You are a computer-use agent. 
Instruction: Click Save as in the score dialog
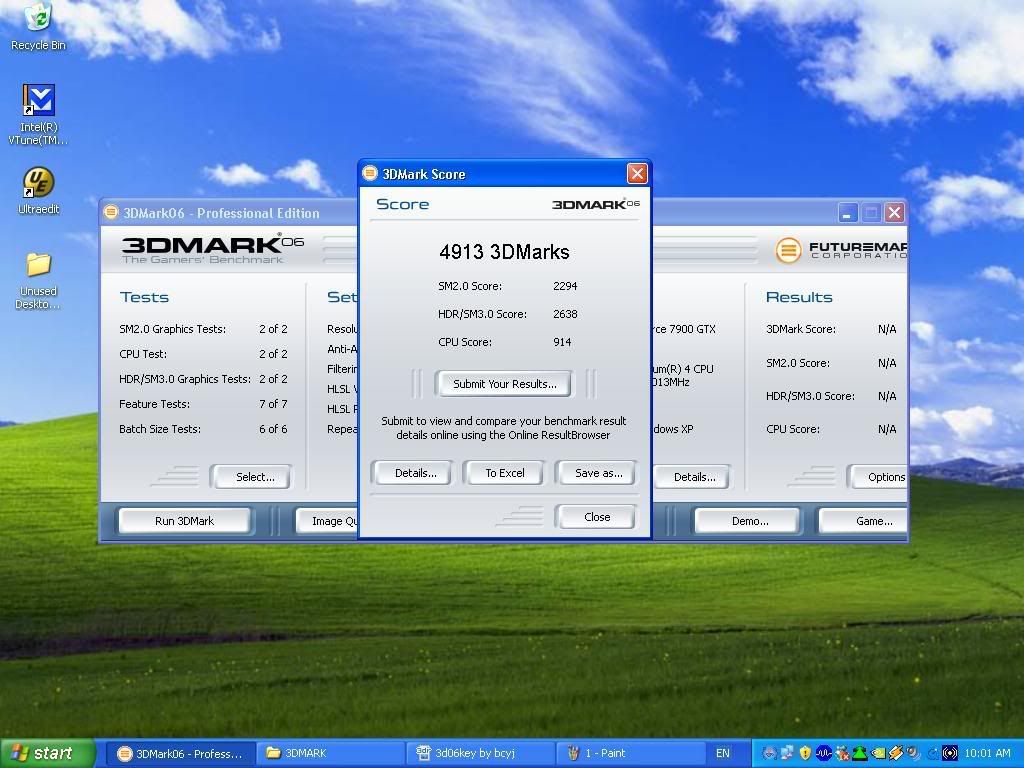tap(597, 473)
